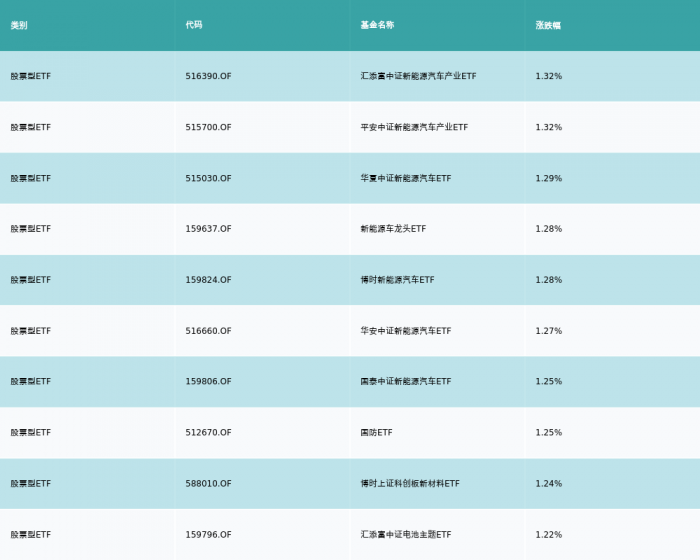Click fund name 国防ETF

click(376, 432)
